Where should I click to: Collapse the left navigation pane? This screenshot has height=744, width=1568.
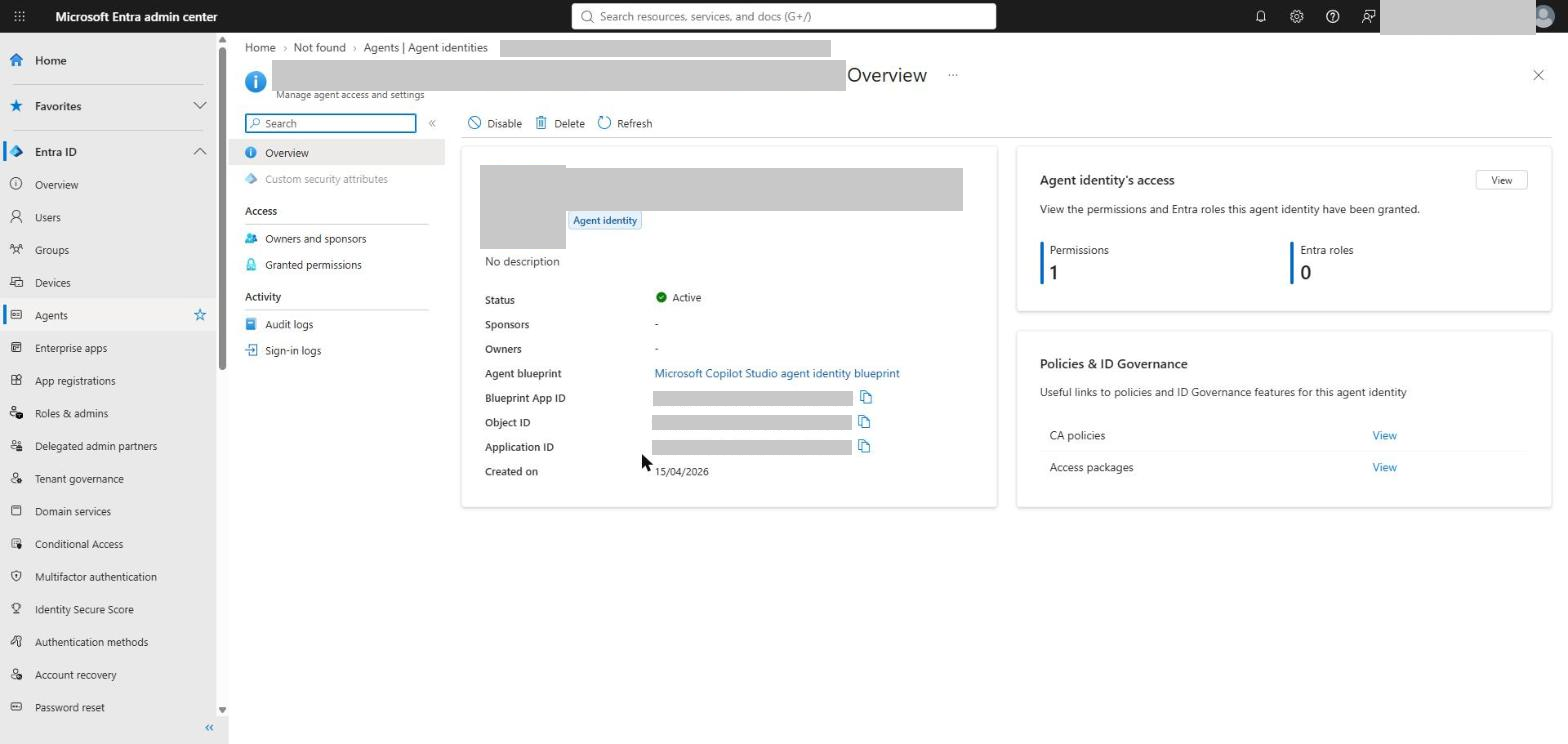(x=209, y=728)
